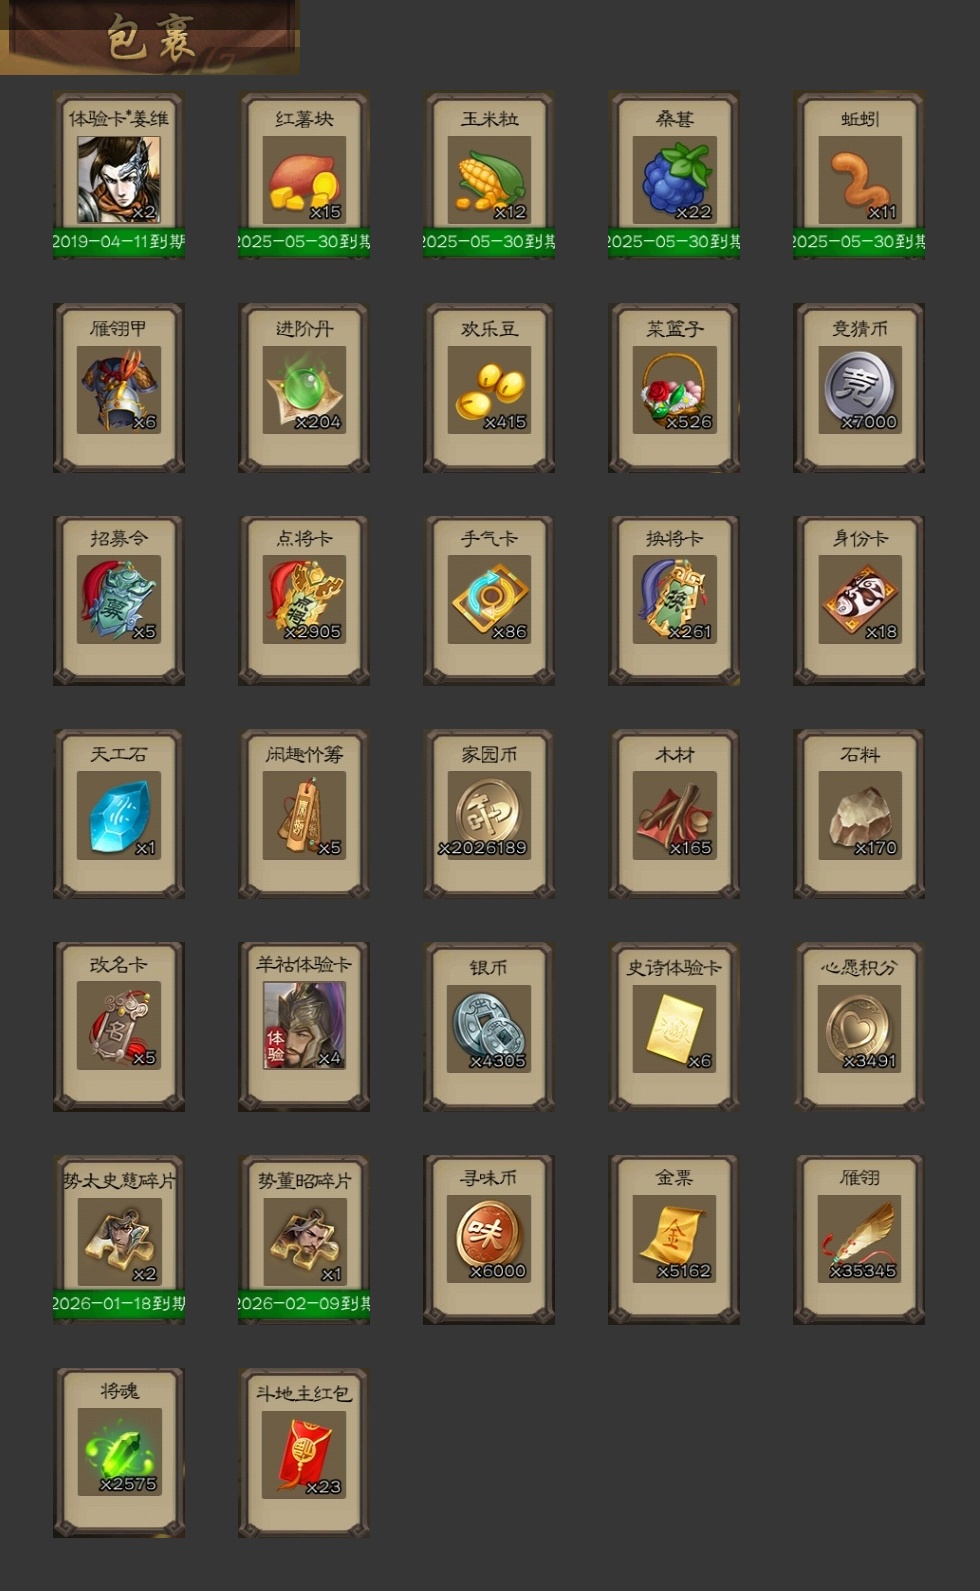Select the 雁翎甲 armor item
Screen dimensions: 980x1591
(119, 388)
